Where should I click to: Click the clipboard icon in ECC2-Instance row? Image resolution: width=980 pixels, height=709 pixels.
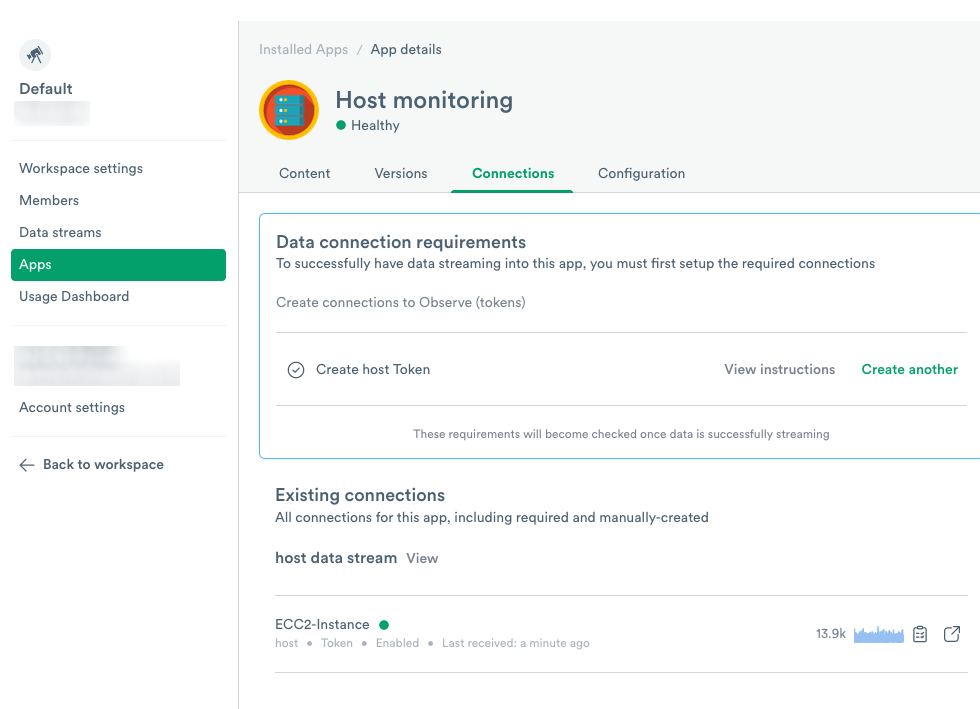(x=920, y=634)
